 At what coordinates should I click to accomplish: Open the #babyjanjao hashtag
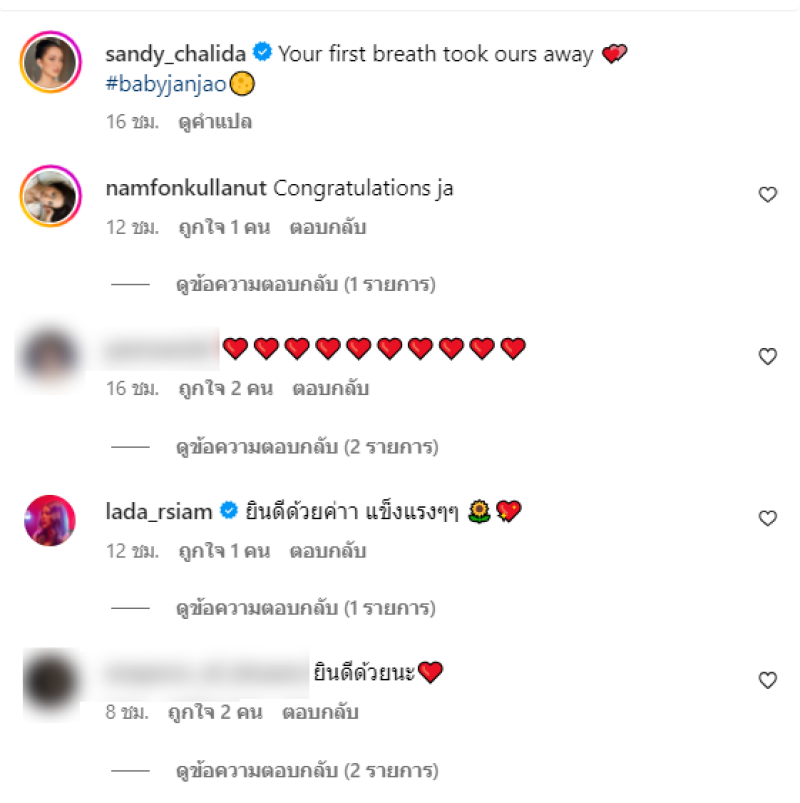165,84
